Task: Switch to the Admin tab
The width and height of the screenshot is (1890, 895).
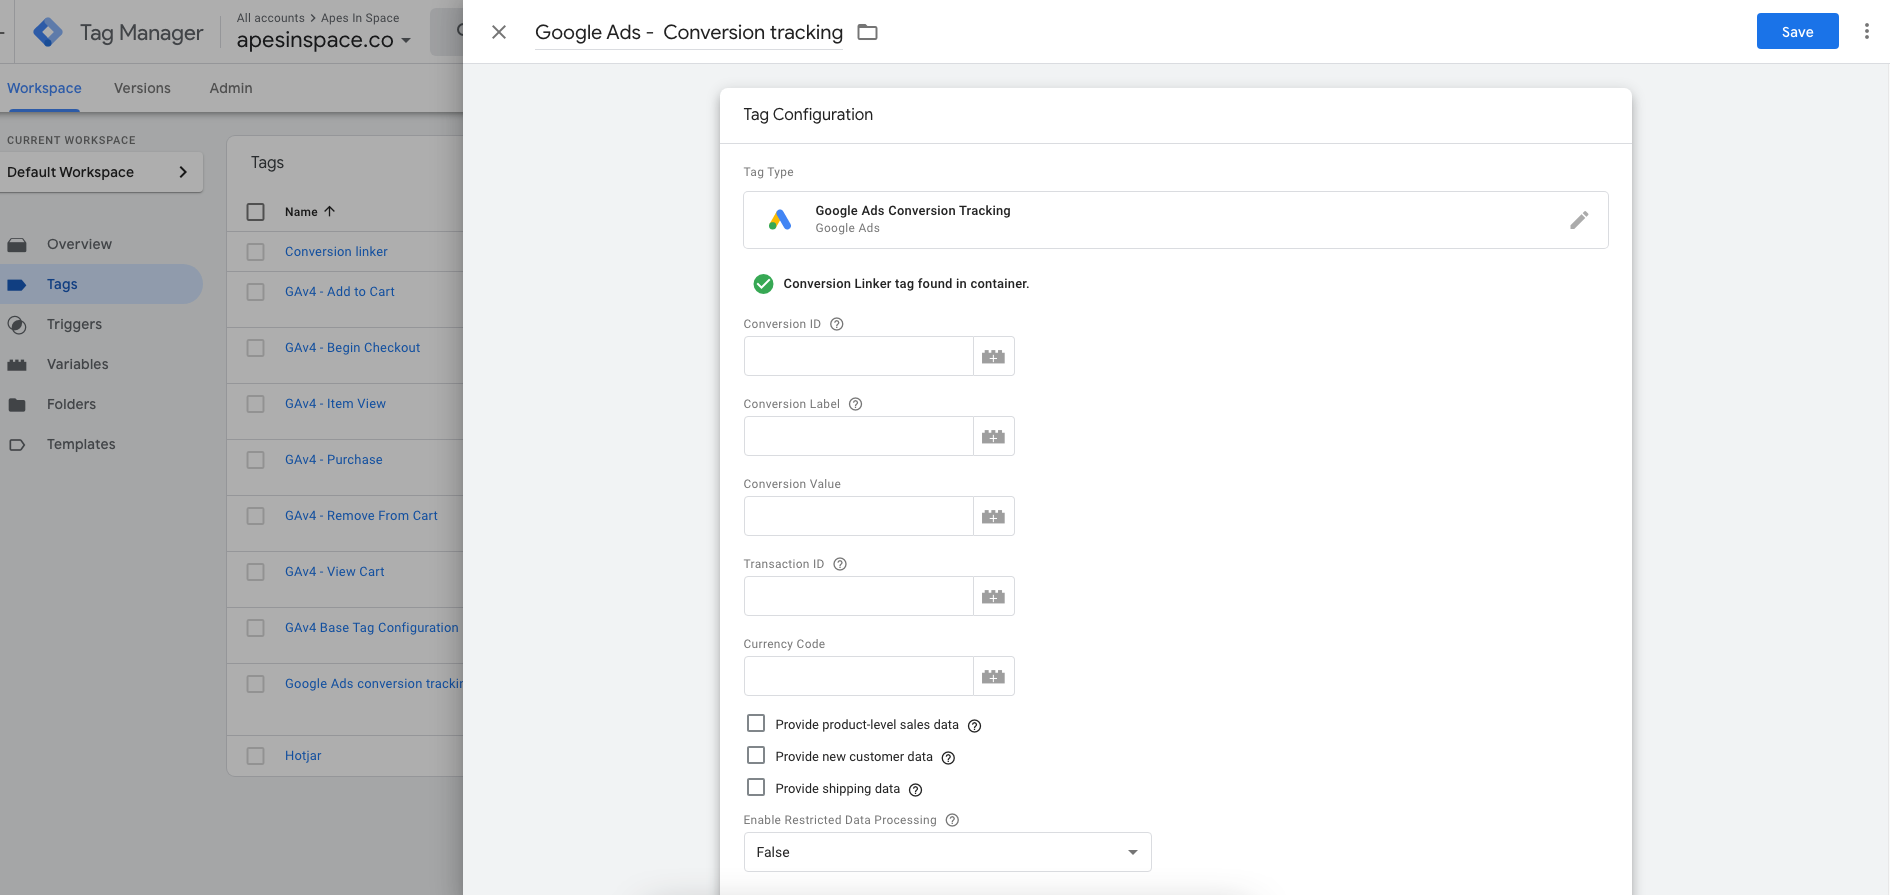Action: 231,88
